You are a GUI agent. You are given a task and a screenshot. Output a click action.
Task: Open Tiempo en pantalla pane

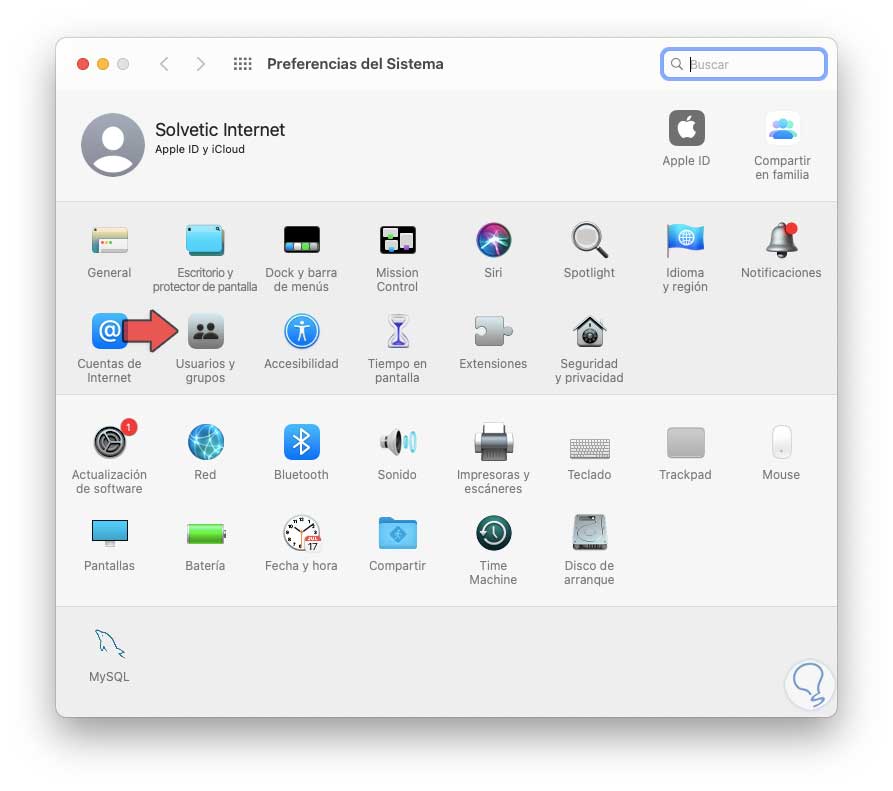click(x=398, y=331)
